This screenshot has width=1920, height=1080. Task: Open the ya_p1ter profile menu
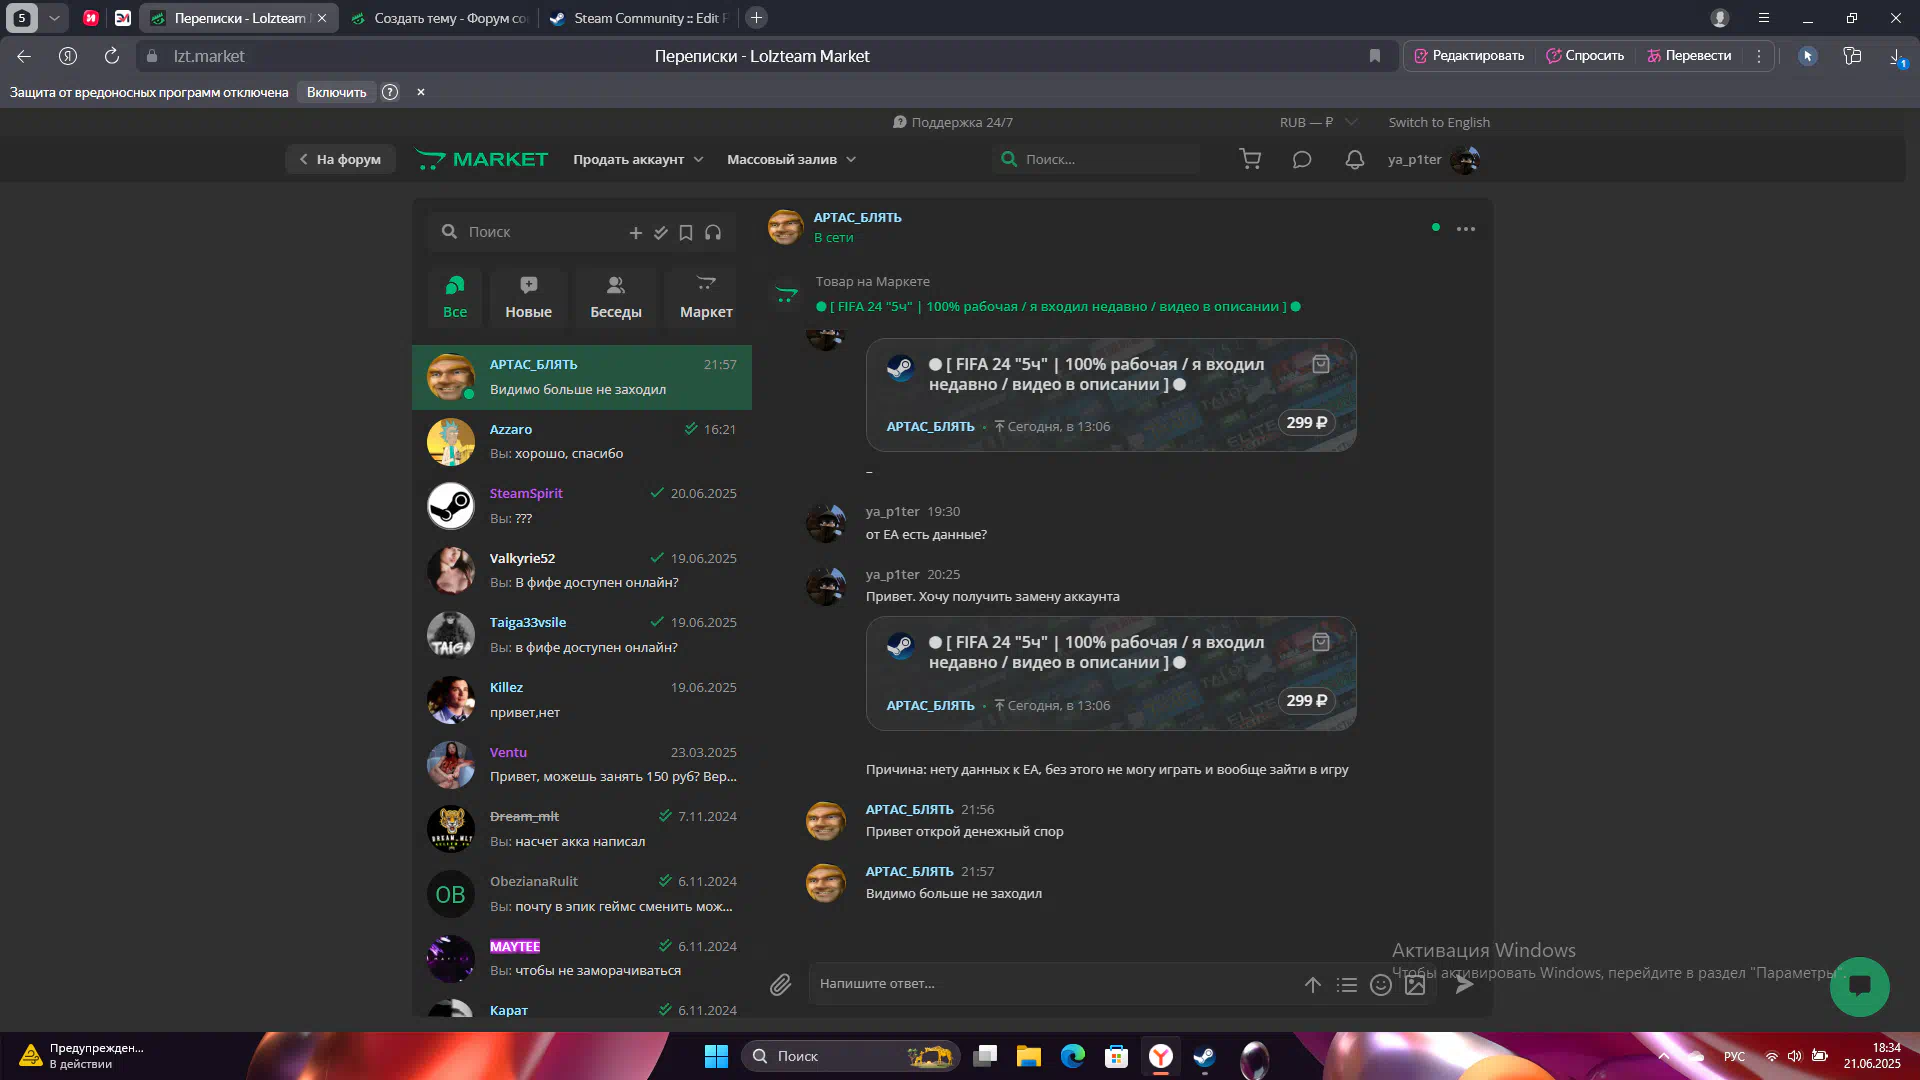tap(1433, 159)
